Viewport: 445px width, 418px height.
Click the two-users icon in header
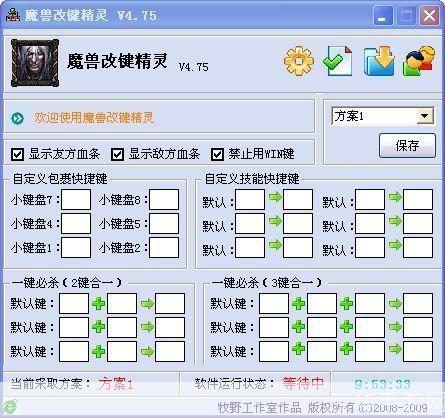tap(419, 61)
